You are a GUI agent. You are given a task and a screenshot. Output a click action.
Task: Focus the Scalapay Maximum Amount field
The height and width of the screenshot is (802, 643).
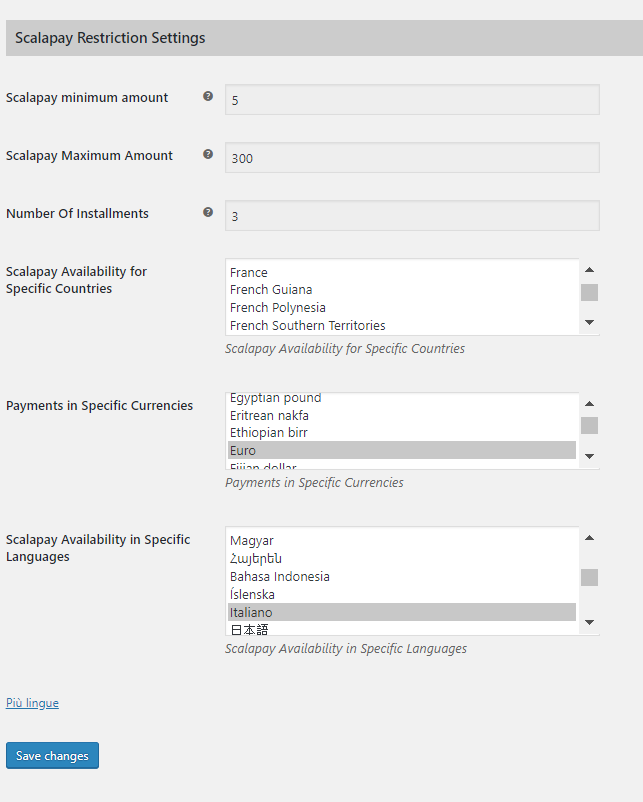click(412, 158)
